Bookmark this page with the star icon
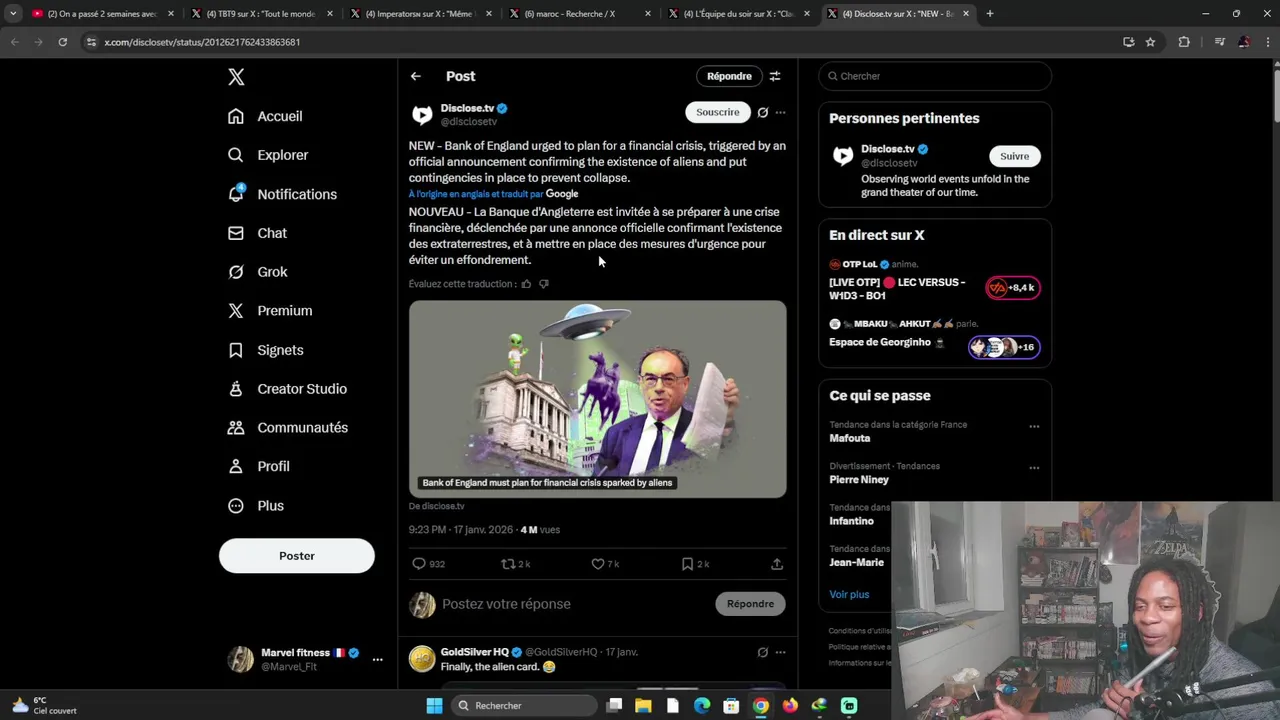The width and height of the screenshot is (1280, 720). coord(1150,42)
